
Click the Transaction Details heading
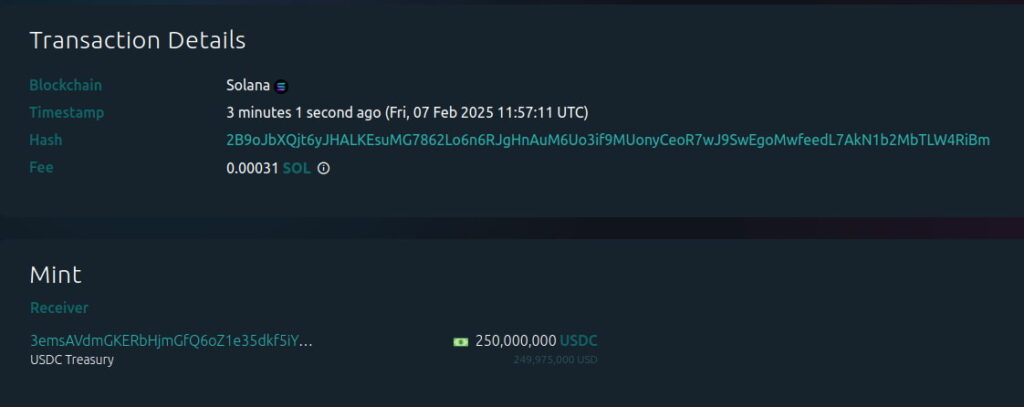pyautogui.click(x=137, y=41)
